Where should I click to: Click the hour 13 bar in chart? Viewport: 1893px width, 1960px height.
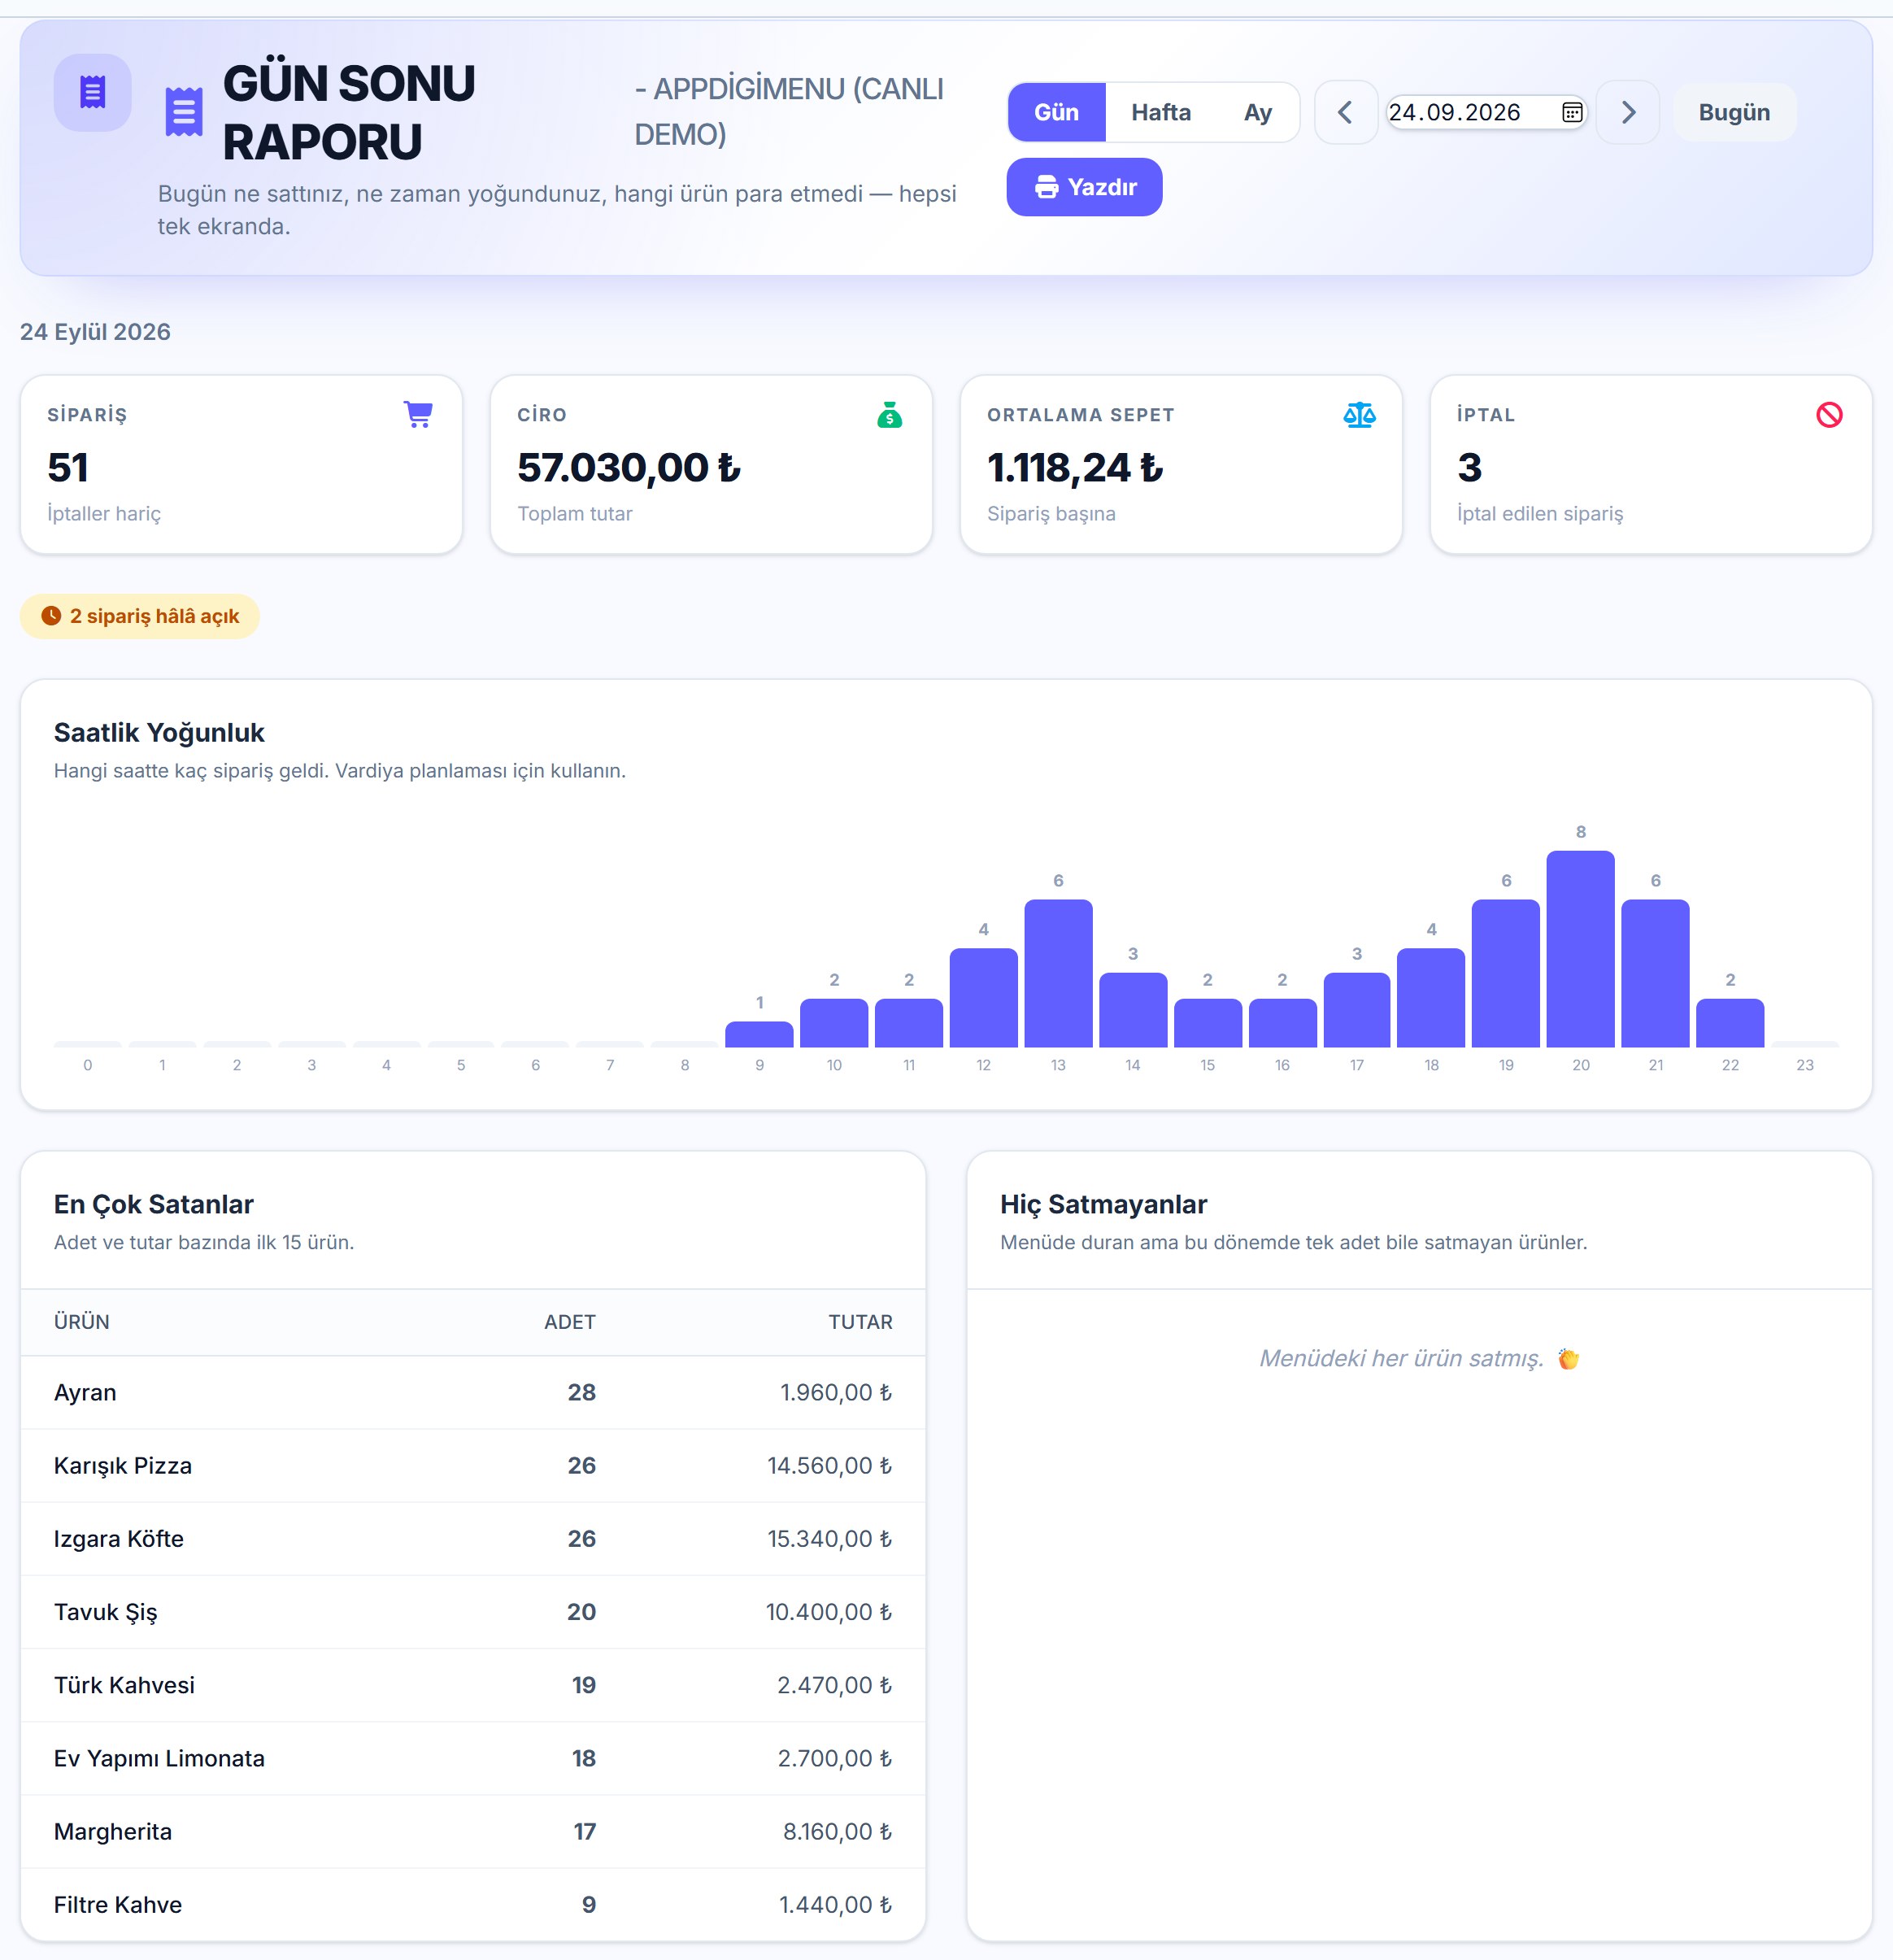pyautogui.click(x=1058, y=973)
